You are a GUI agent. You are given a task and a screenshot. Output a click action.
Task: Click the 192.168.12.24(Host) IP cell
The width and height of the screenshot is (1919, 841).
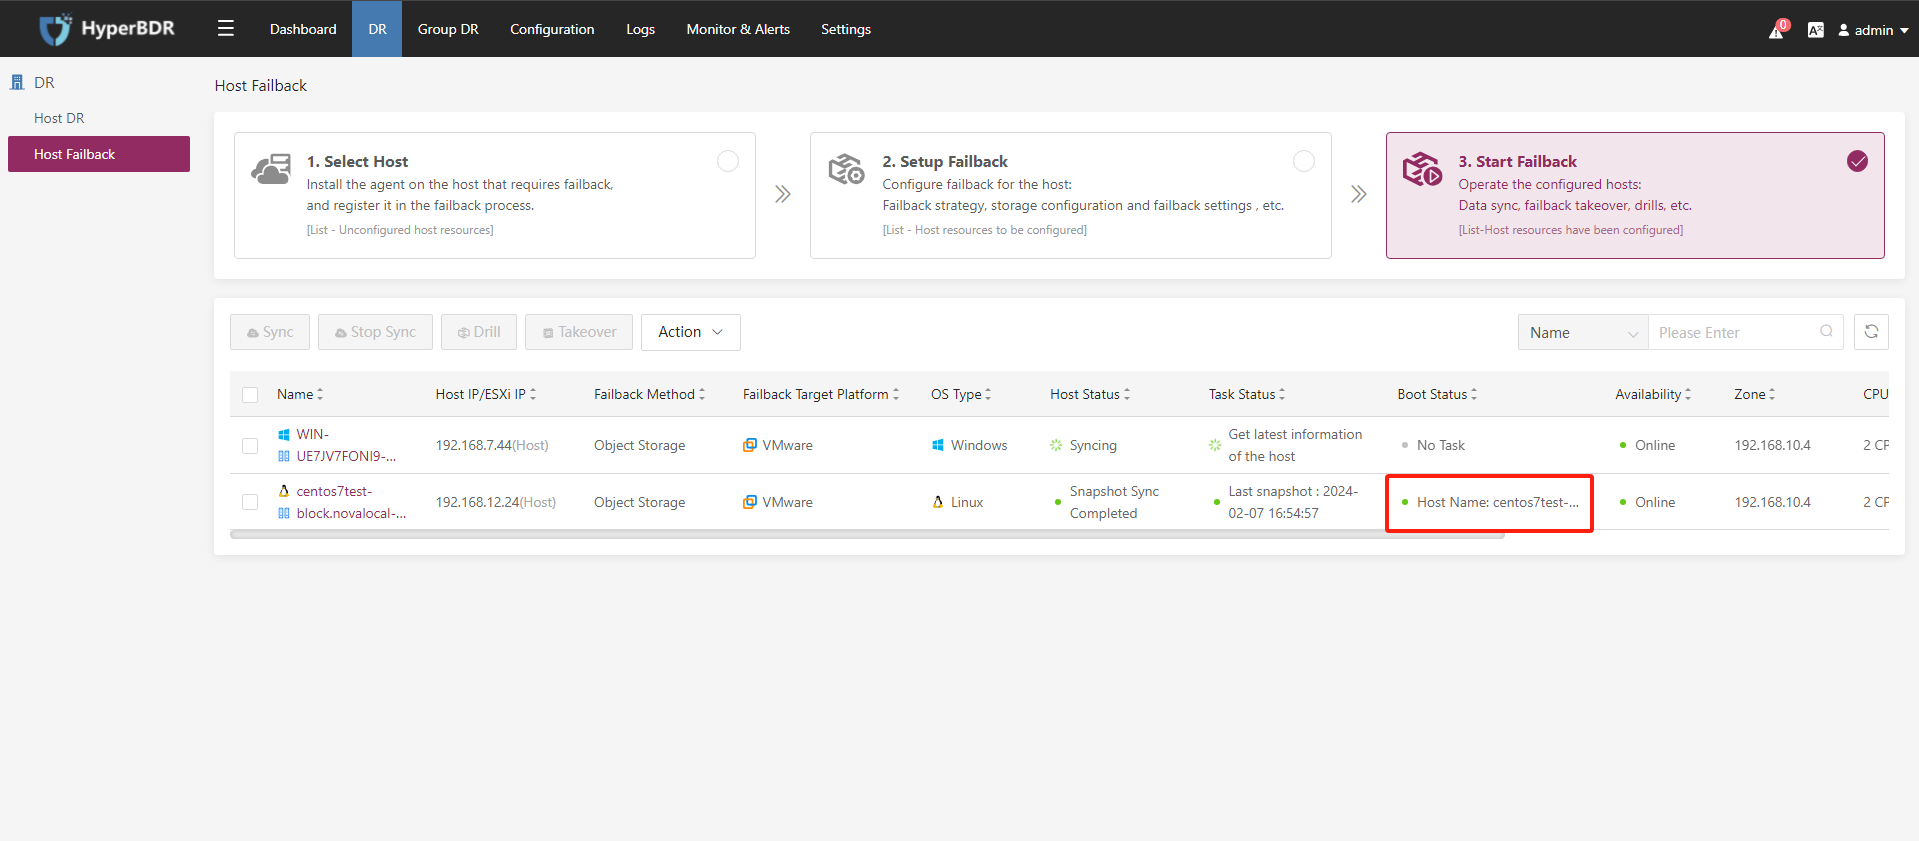[496, 502]
